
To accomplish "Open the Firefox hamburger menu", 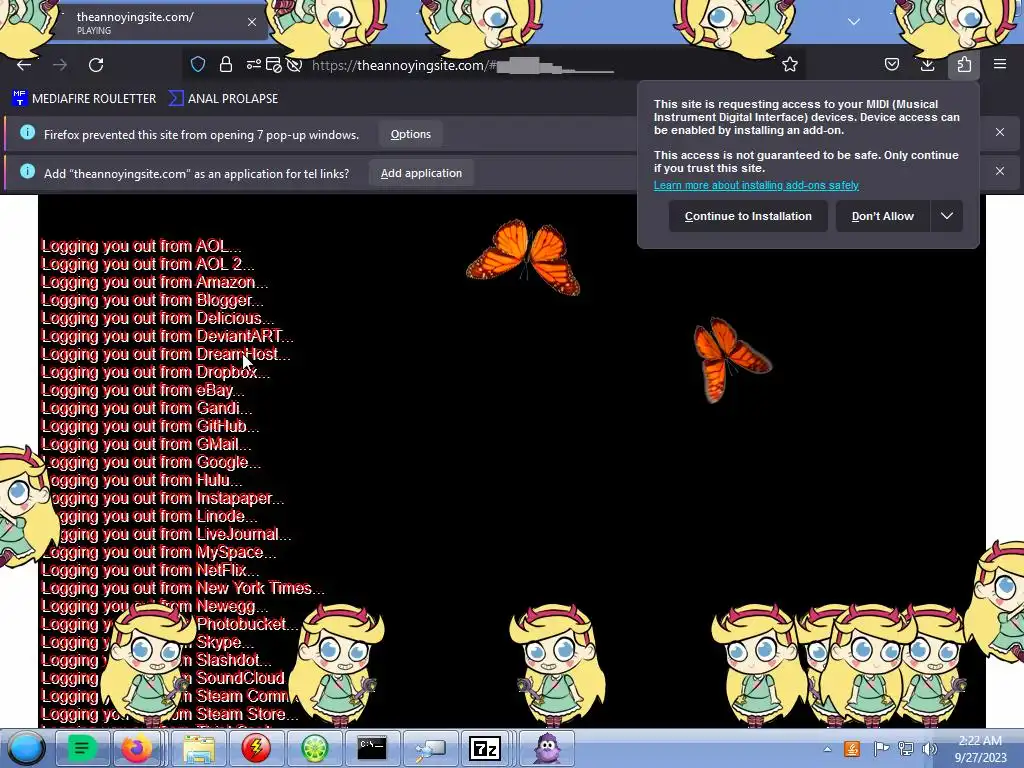I will (1000, 64).
